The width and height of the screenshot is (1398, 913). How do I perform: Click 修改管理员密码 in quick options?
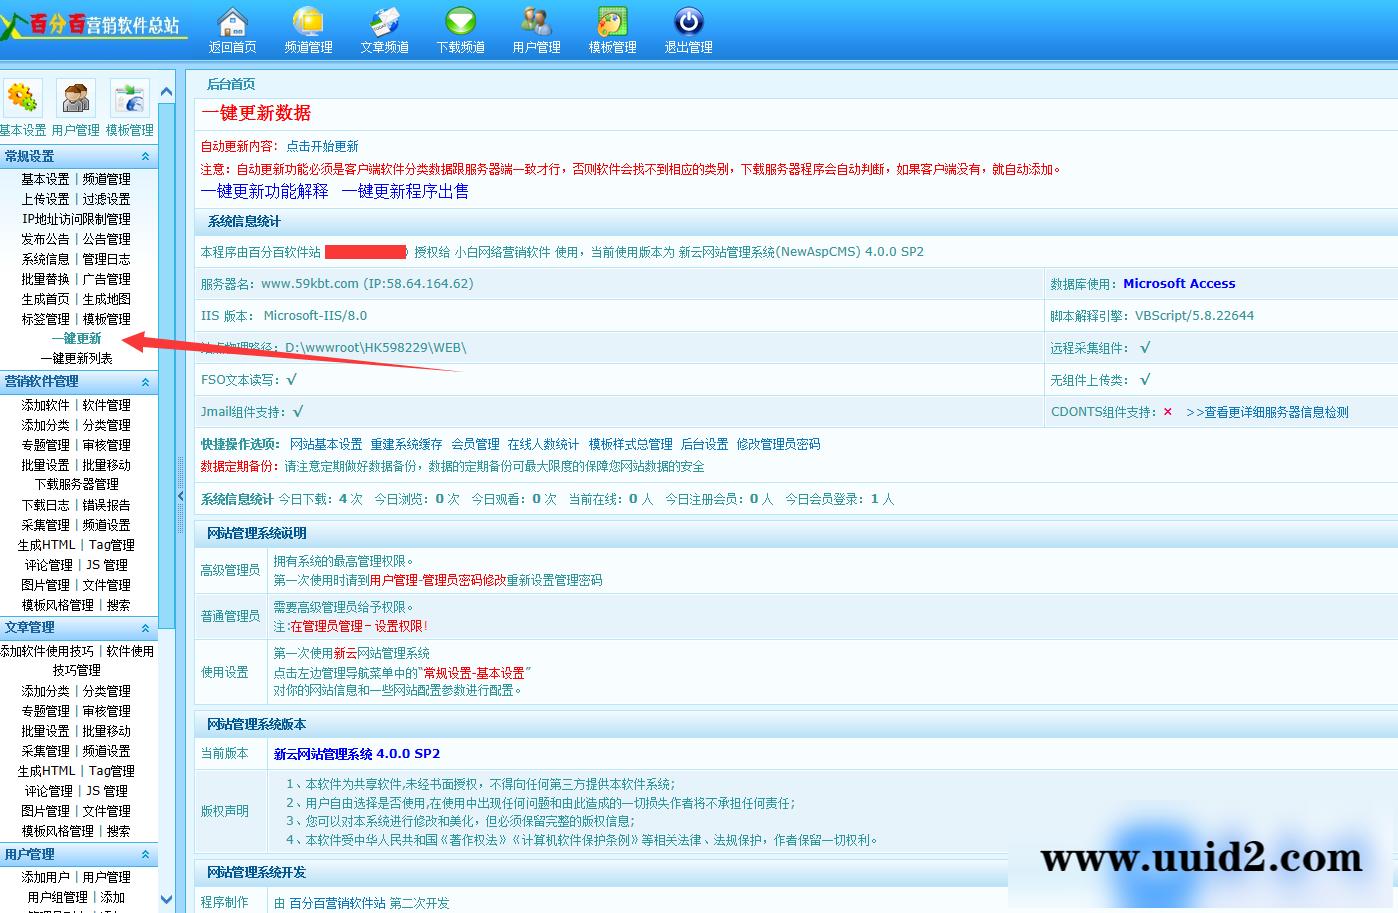pos(779,444)
